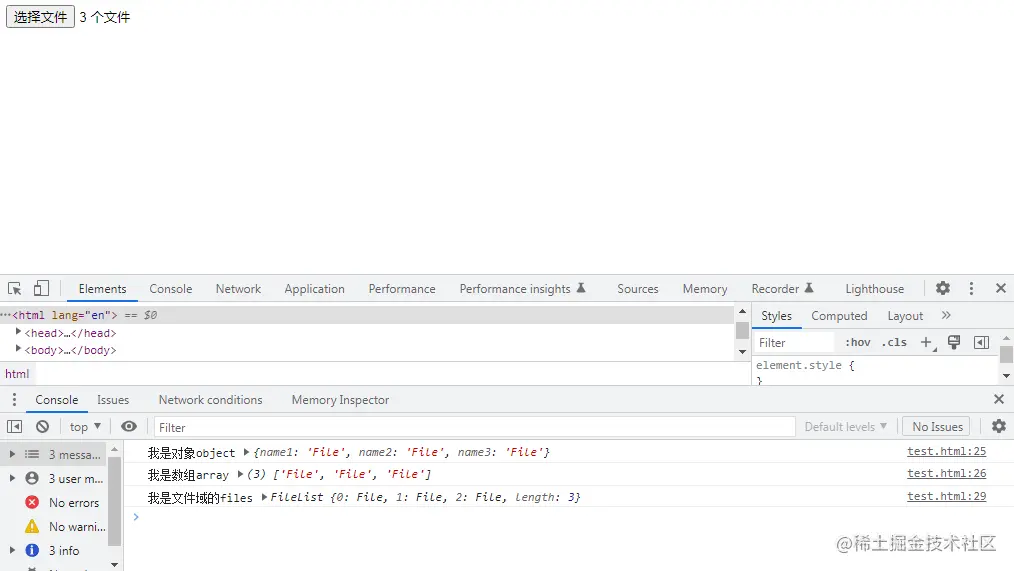Viewport: 1014px width, 571px height.
Task: Open the Styles pane tab
Action: coord(776,316)
